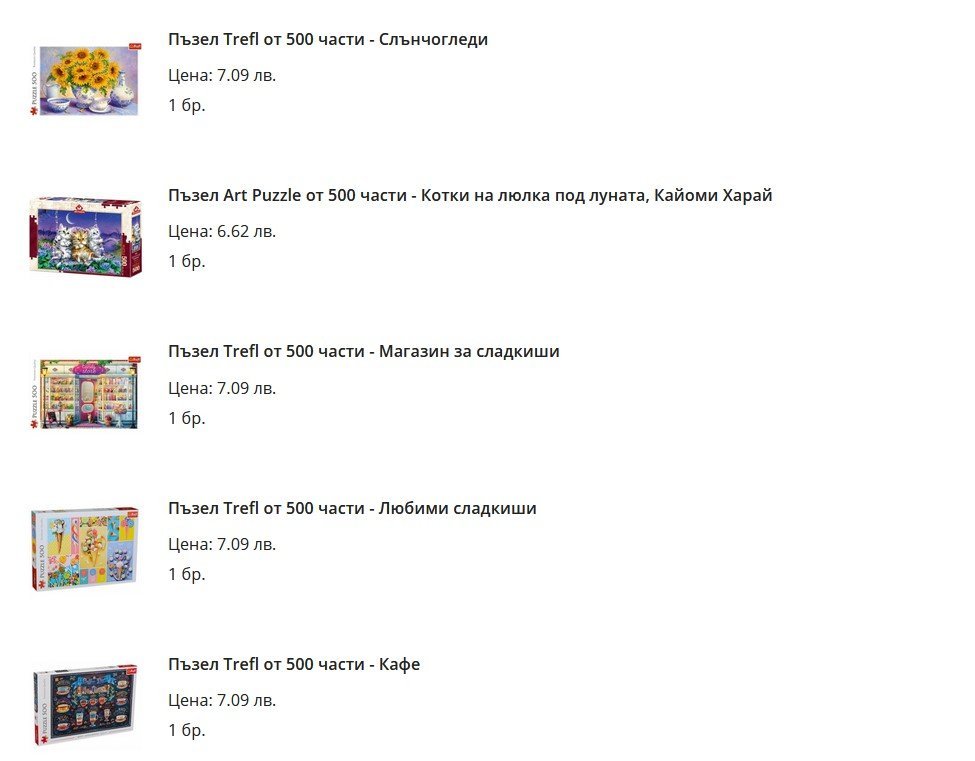This screenshot has height=761, width=975.
Task: Open the 'Любими сладкиши' product title link
Action: coord(352,508)
